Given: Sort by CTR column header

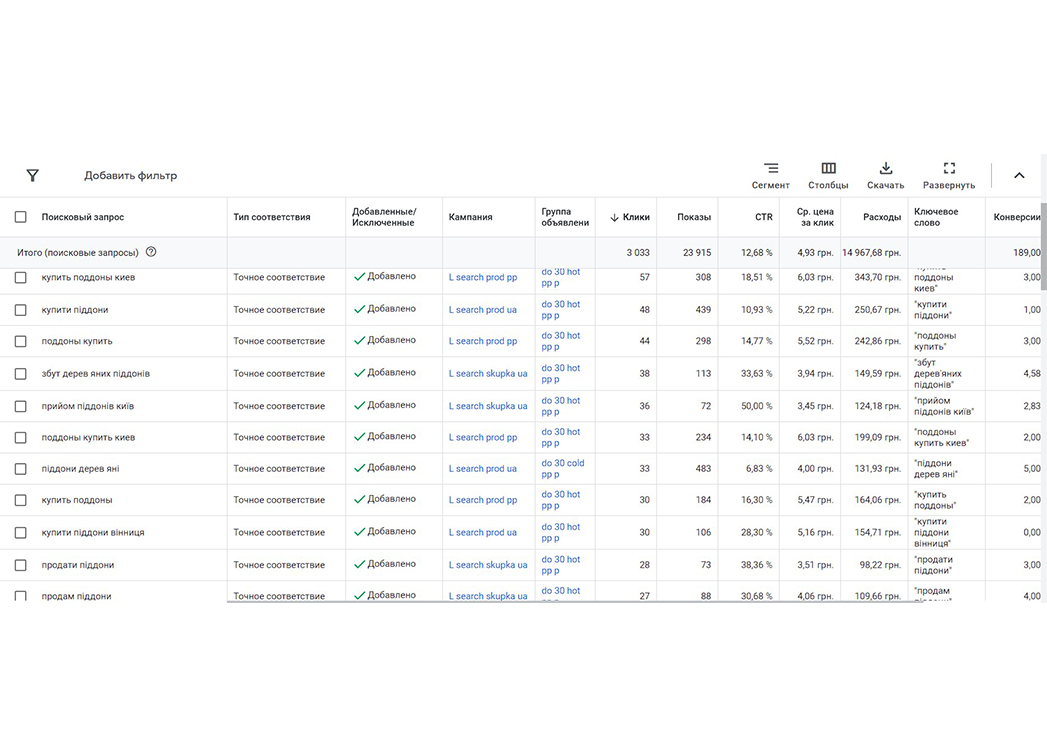Looking at the screenshot, I should (763, 217).
